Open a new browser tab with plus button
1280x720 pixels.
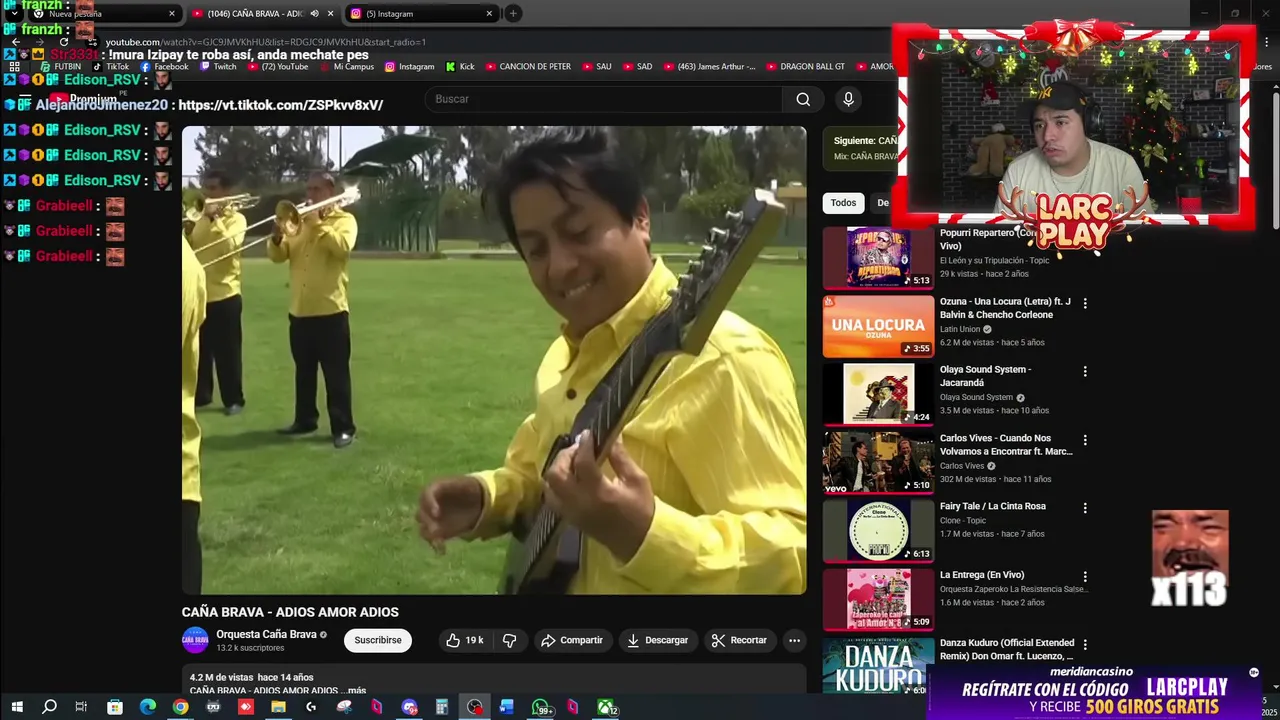[513, 14]
